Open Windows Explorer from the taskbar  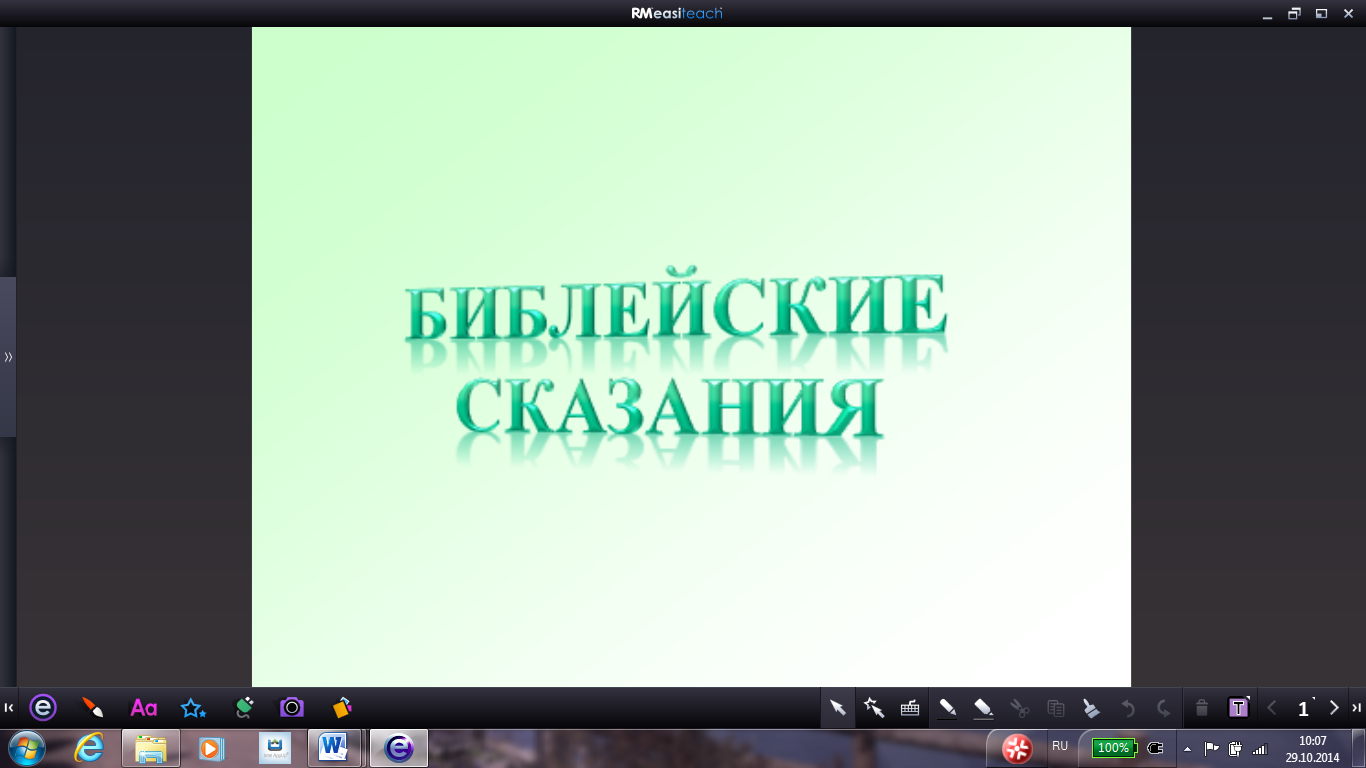tap(151, 747)
